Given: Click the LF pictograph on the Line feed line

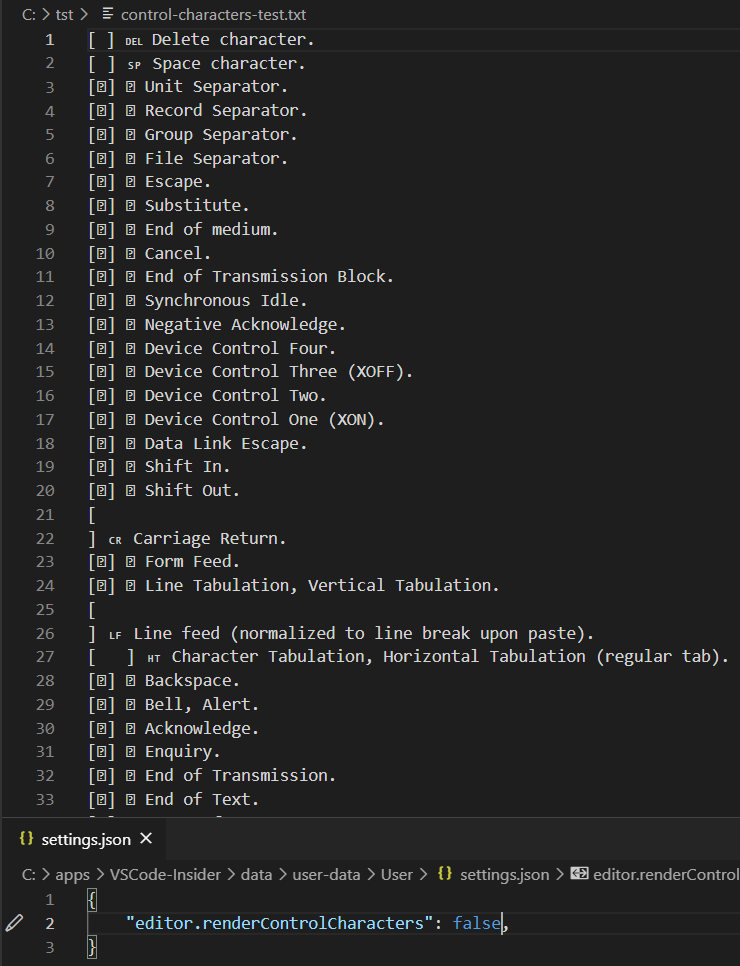Looking at the screenshot, I should [x=115, y=633].
